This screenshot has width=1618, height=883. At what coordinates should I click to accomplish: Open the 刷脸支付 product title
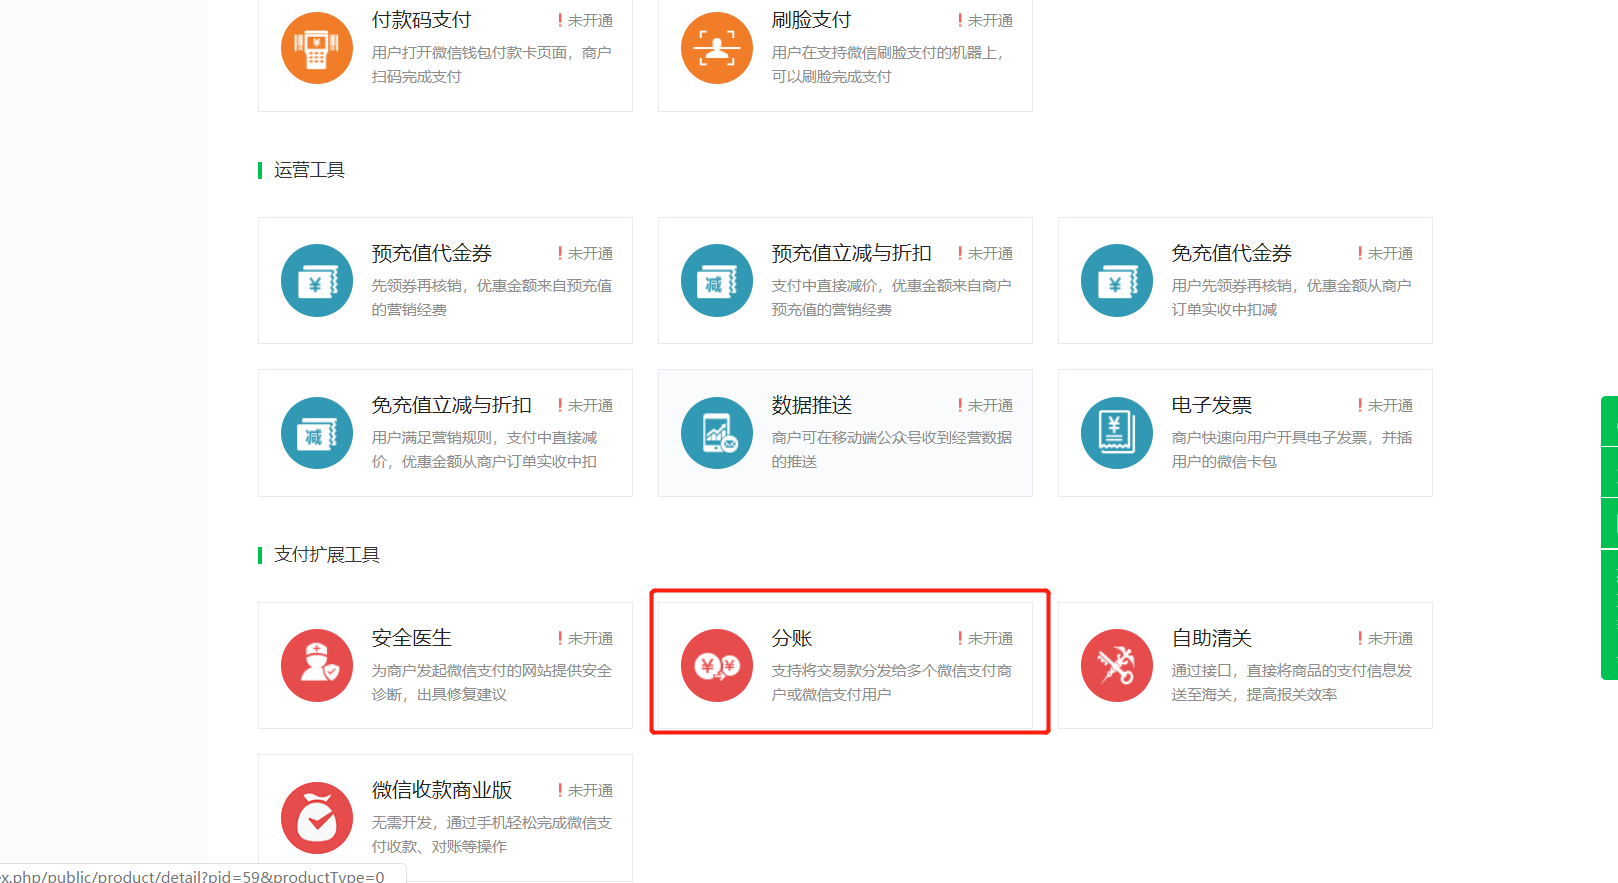click(811, 20)
